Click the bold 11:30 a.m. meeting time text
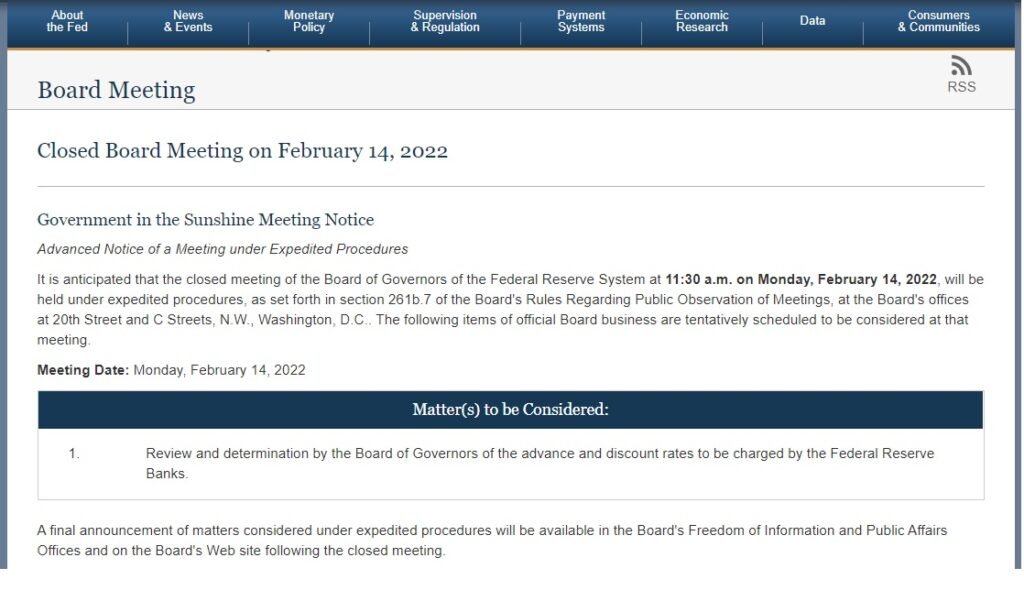1024x601 pixels. [x=699, y=279]
